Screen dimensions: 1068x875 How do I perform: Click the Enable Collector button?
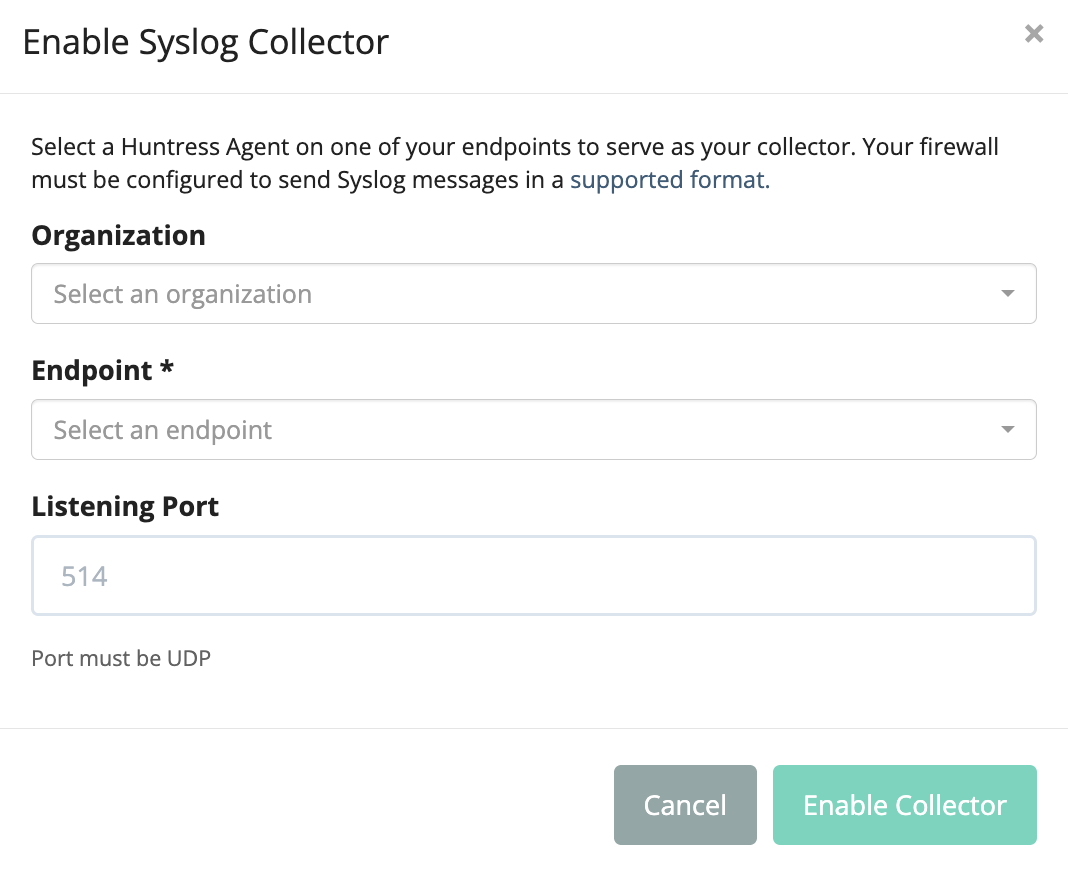click(905, 805)
